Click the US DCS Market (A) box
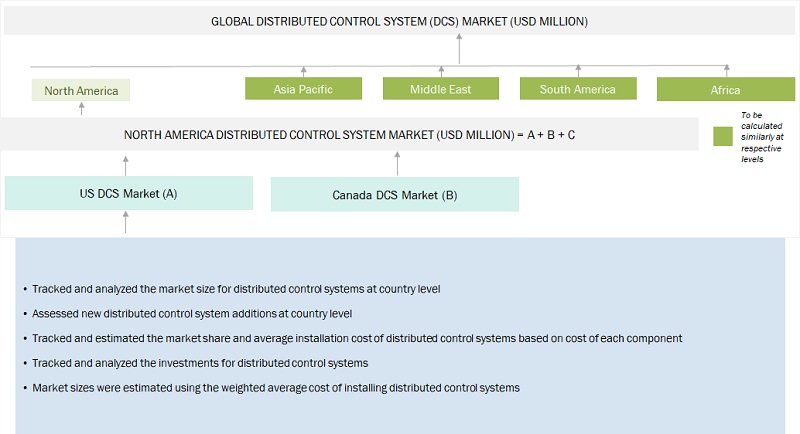The image size is (800, 434). click(x=128, y=193)
